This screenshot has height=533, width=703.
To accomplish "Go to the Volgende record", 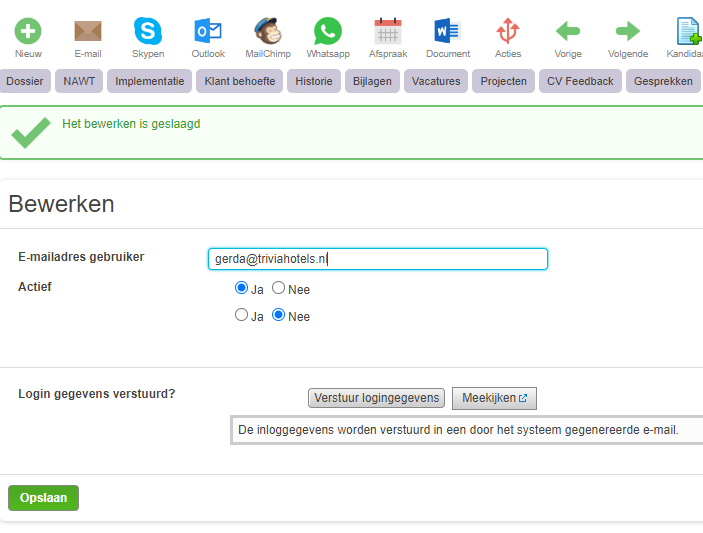I will [x=628, y=31].
